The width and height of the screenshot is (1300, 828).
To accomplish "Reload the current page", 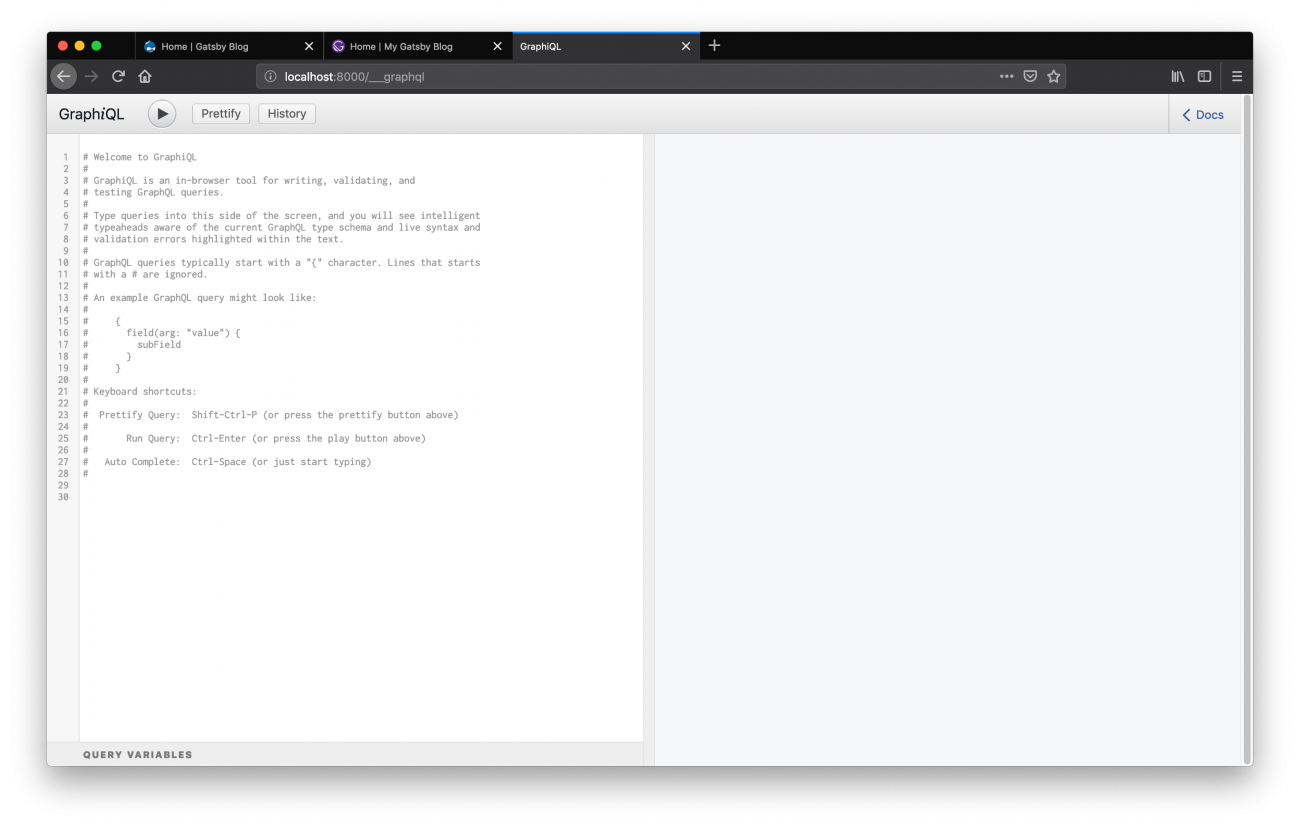I will coord(118,76).
